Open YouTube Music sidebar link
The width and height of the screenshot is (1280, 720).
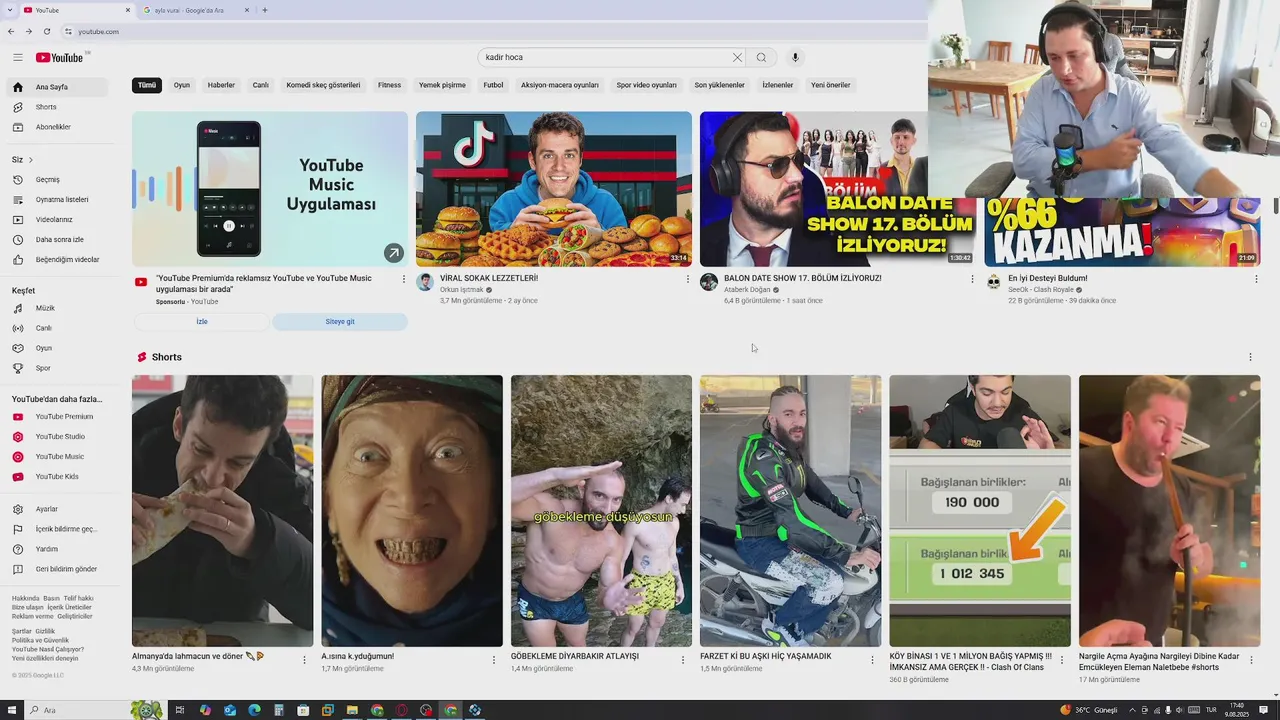56,457
